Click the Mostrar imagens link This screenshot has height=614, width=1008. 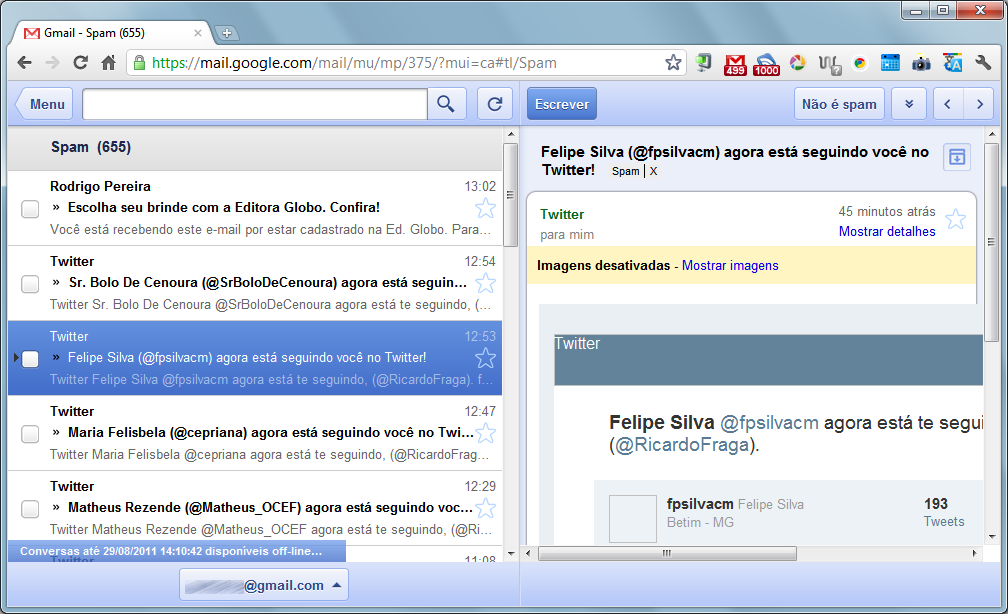[730, 265]
